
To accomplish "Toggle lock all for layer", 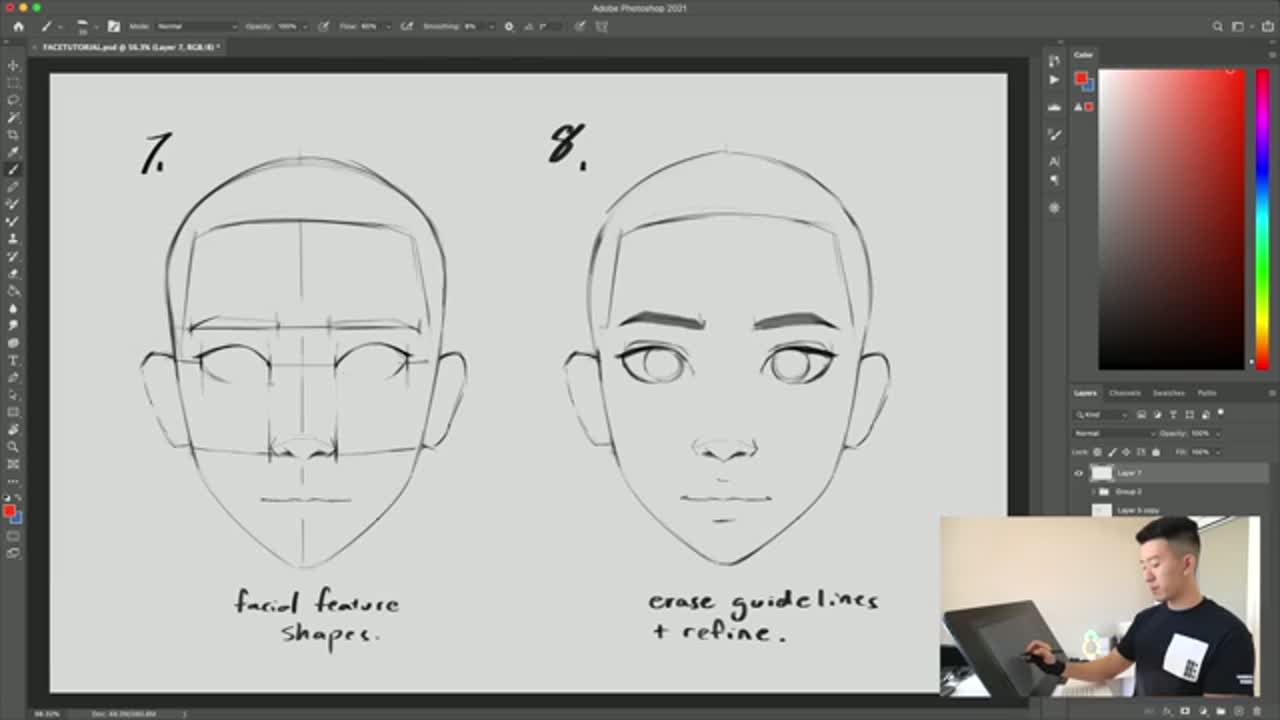I will point(1156,452).
